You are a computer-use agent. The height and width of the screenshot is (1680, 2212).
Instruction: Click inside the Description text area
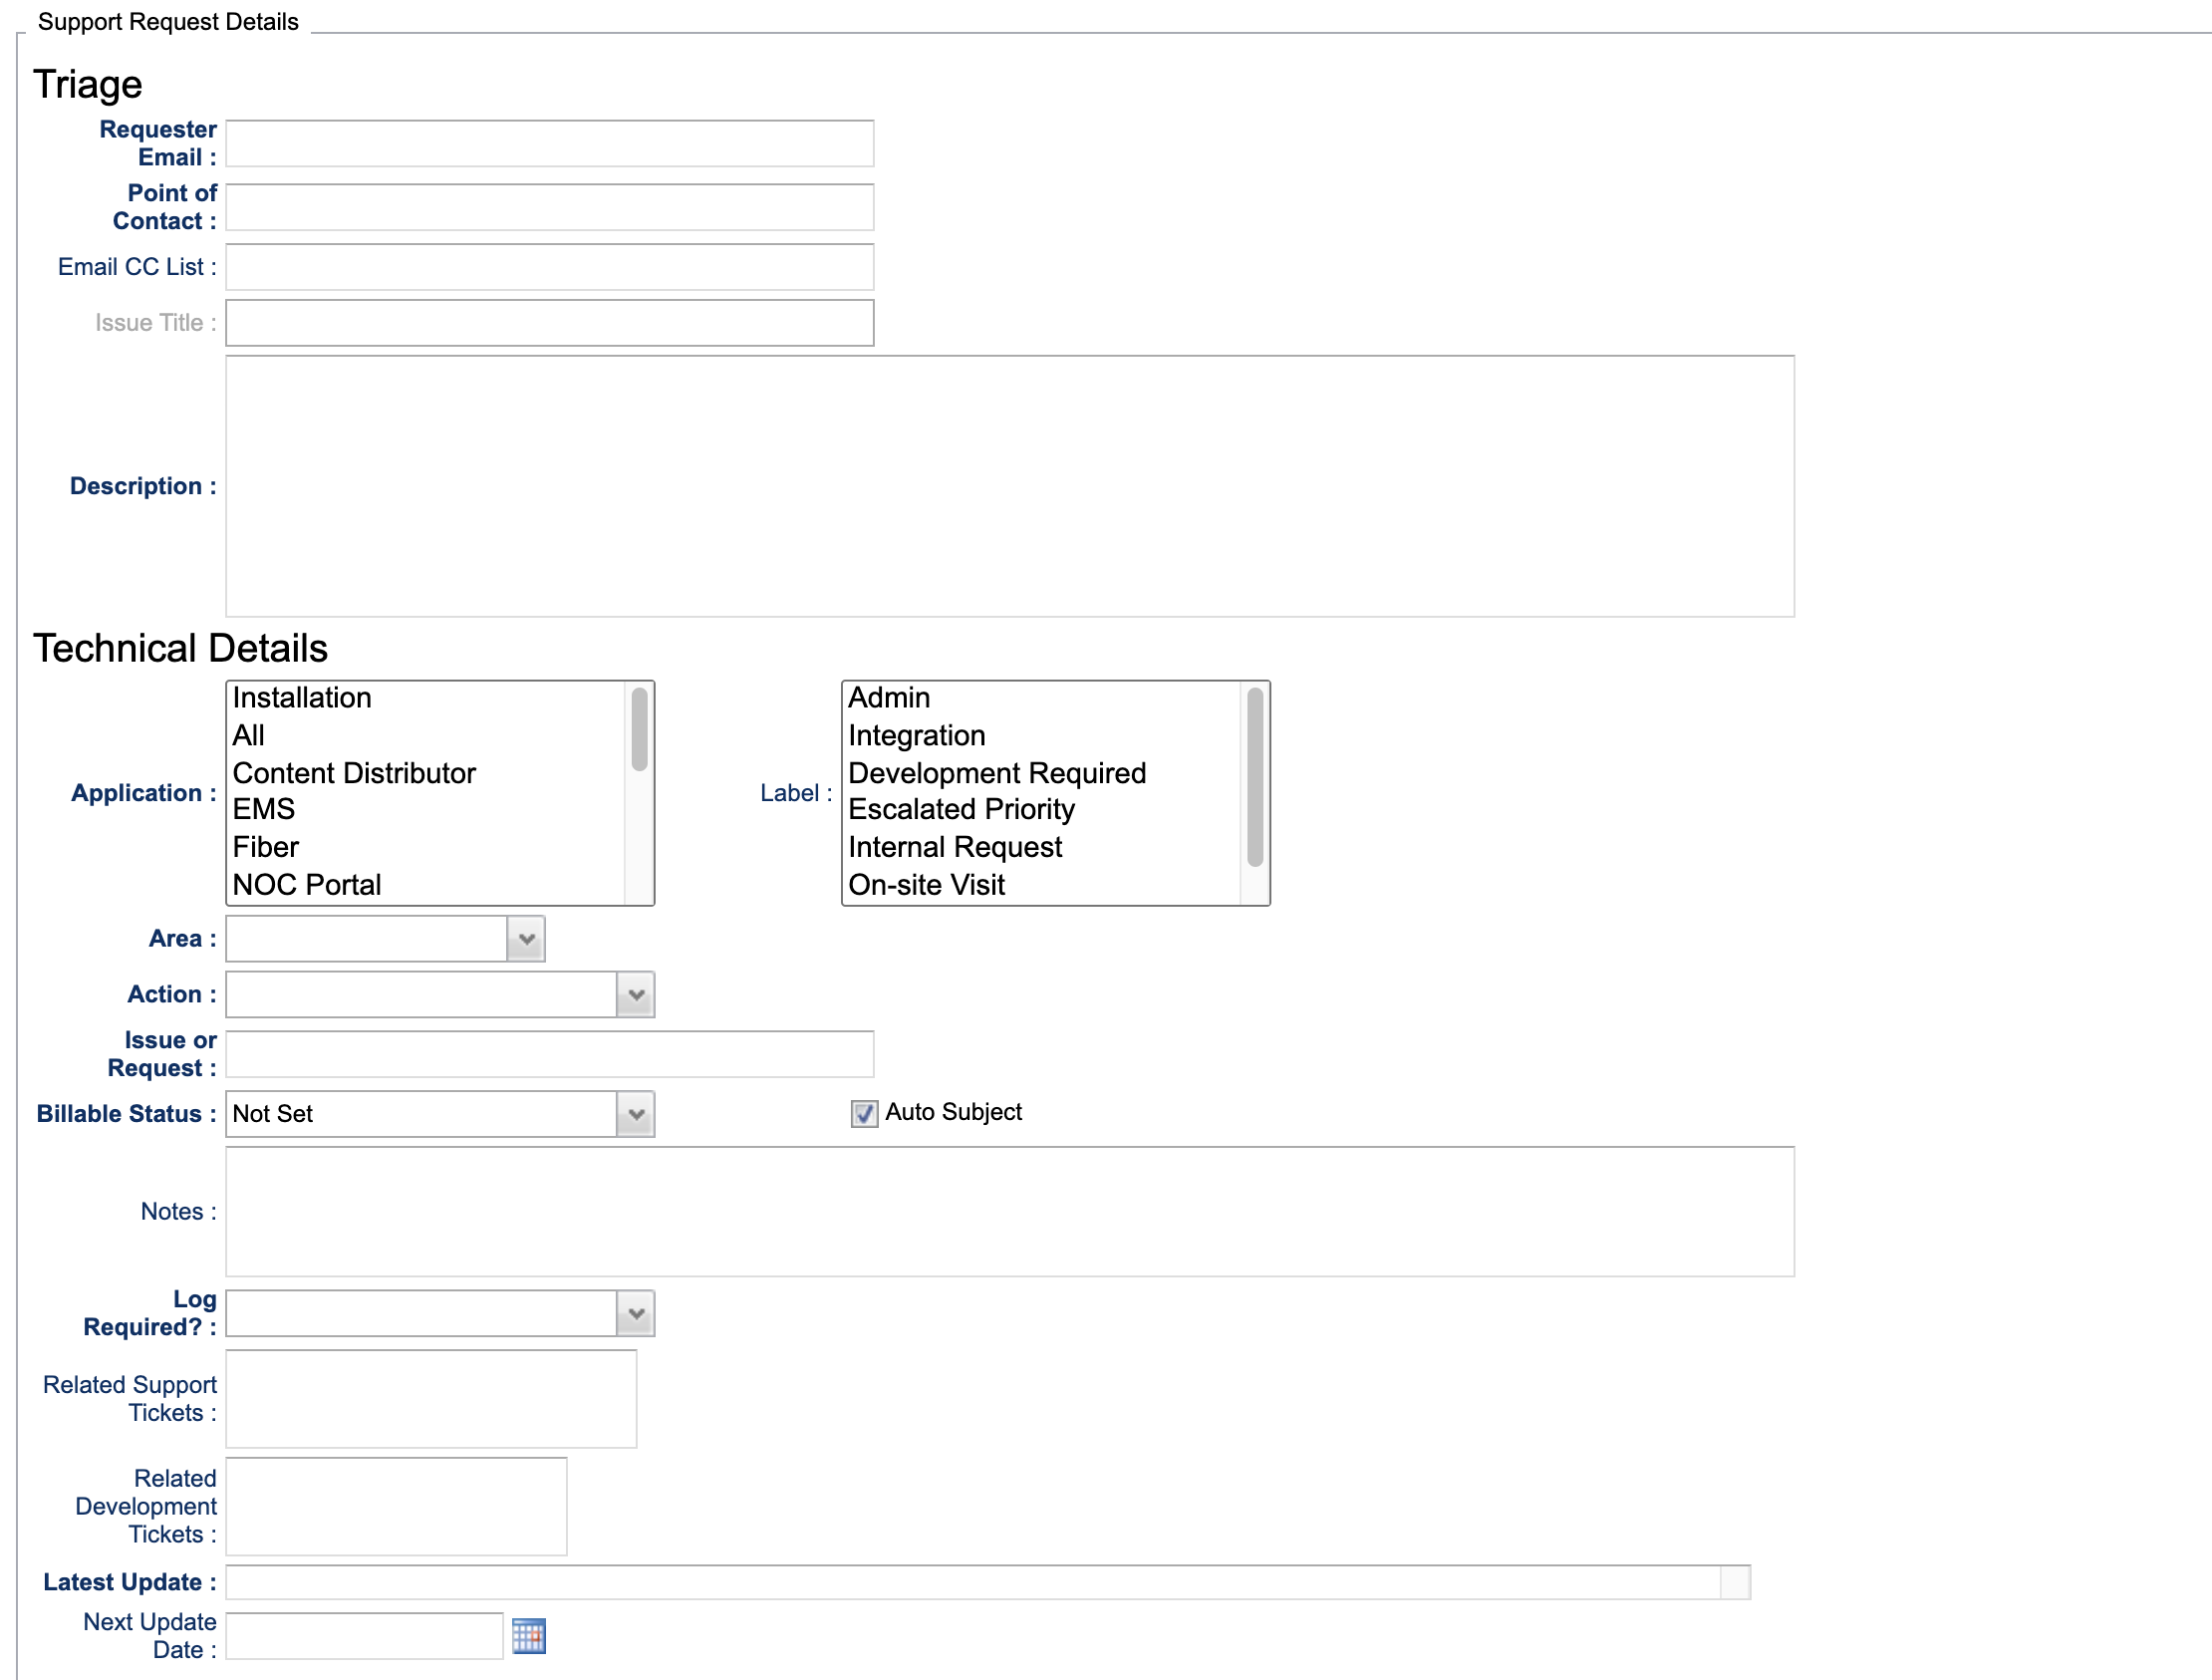tap(1009, 486)
